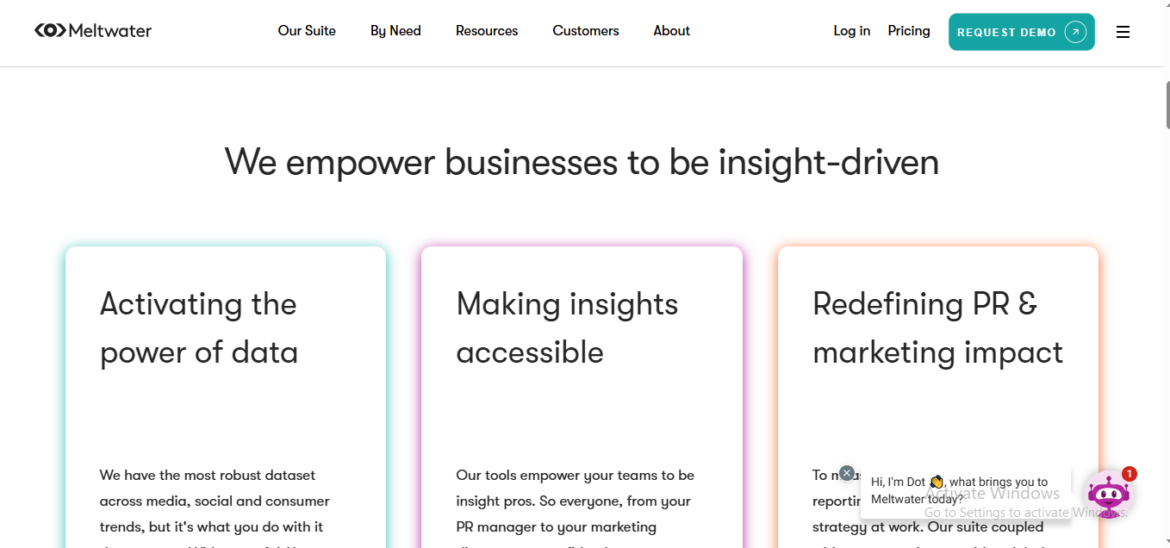
Task: Click the Meltwater logo icon
Action: 50,31
